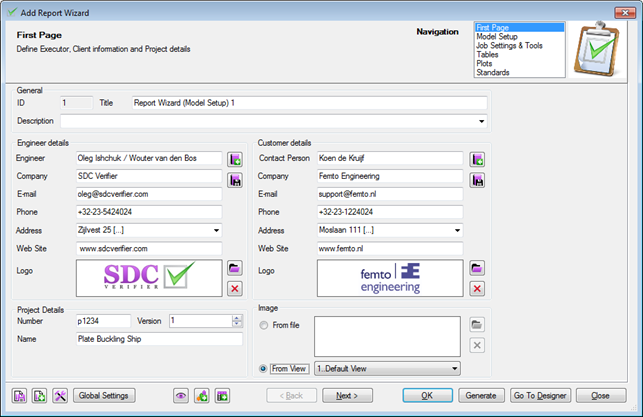Click the Contact Person field Koen de Kruijf
Viewport: 643px width, 417px height.
[390, 158]
